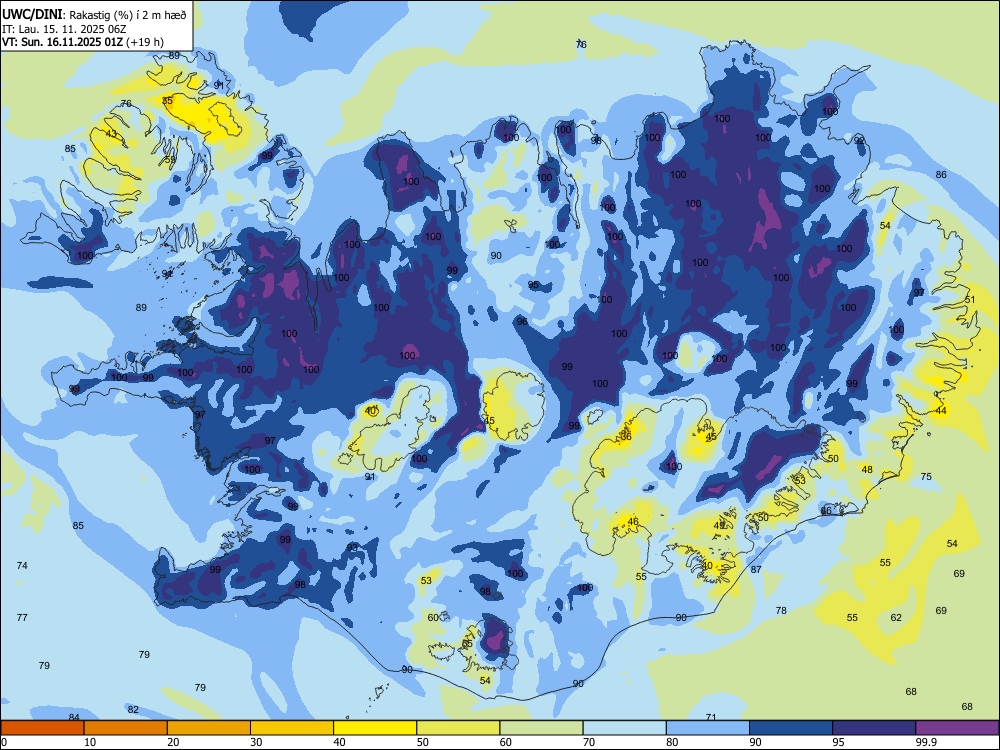Click the '84' value at bottom-left corner
1000x750 pixels.
(x=74, y=717)
